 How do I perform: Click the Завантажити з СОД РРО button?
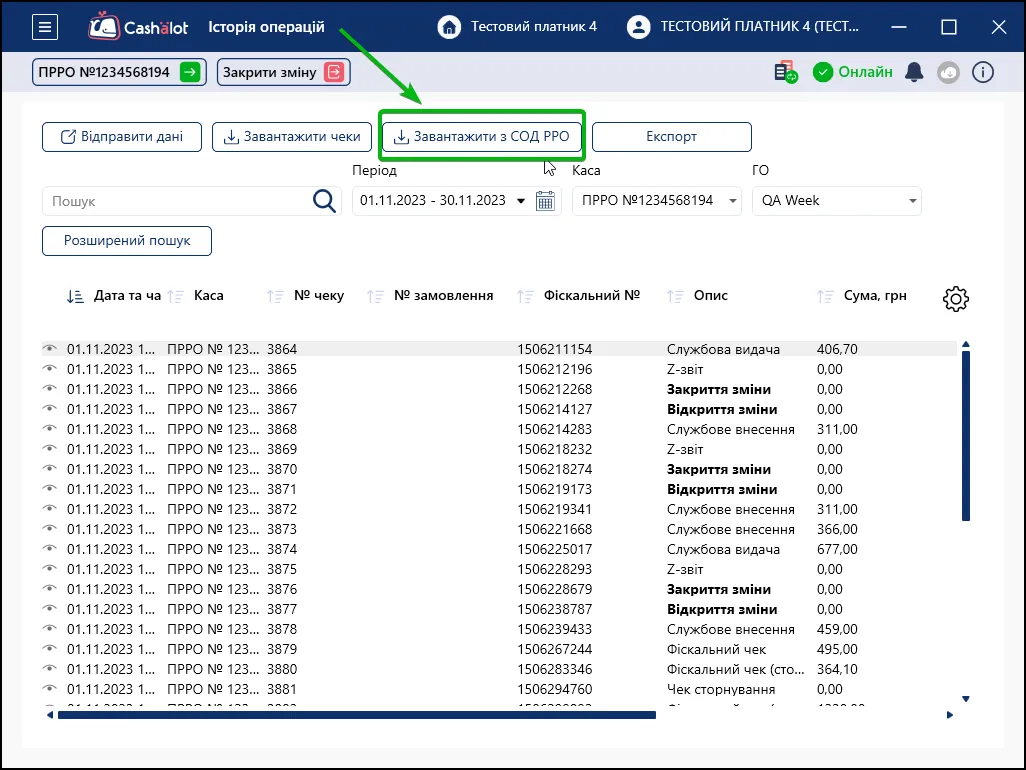[x=482, y=137]
